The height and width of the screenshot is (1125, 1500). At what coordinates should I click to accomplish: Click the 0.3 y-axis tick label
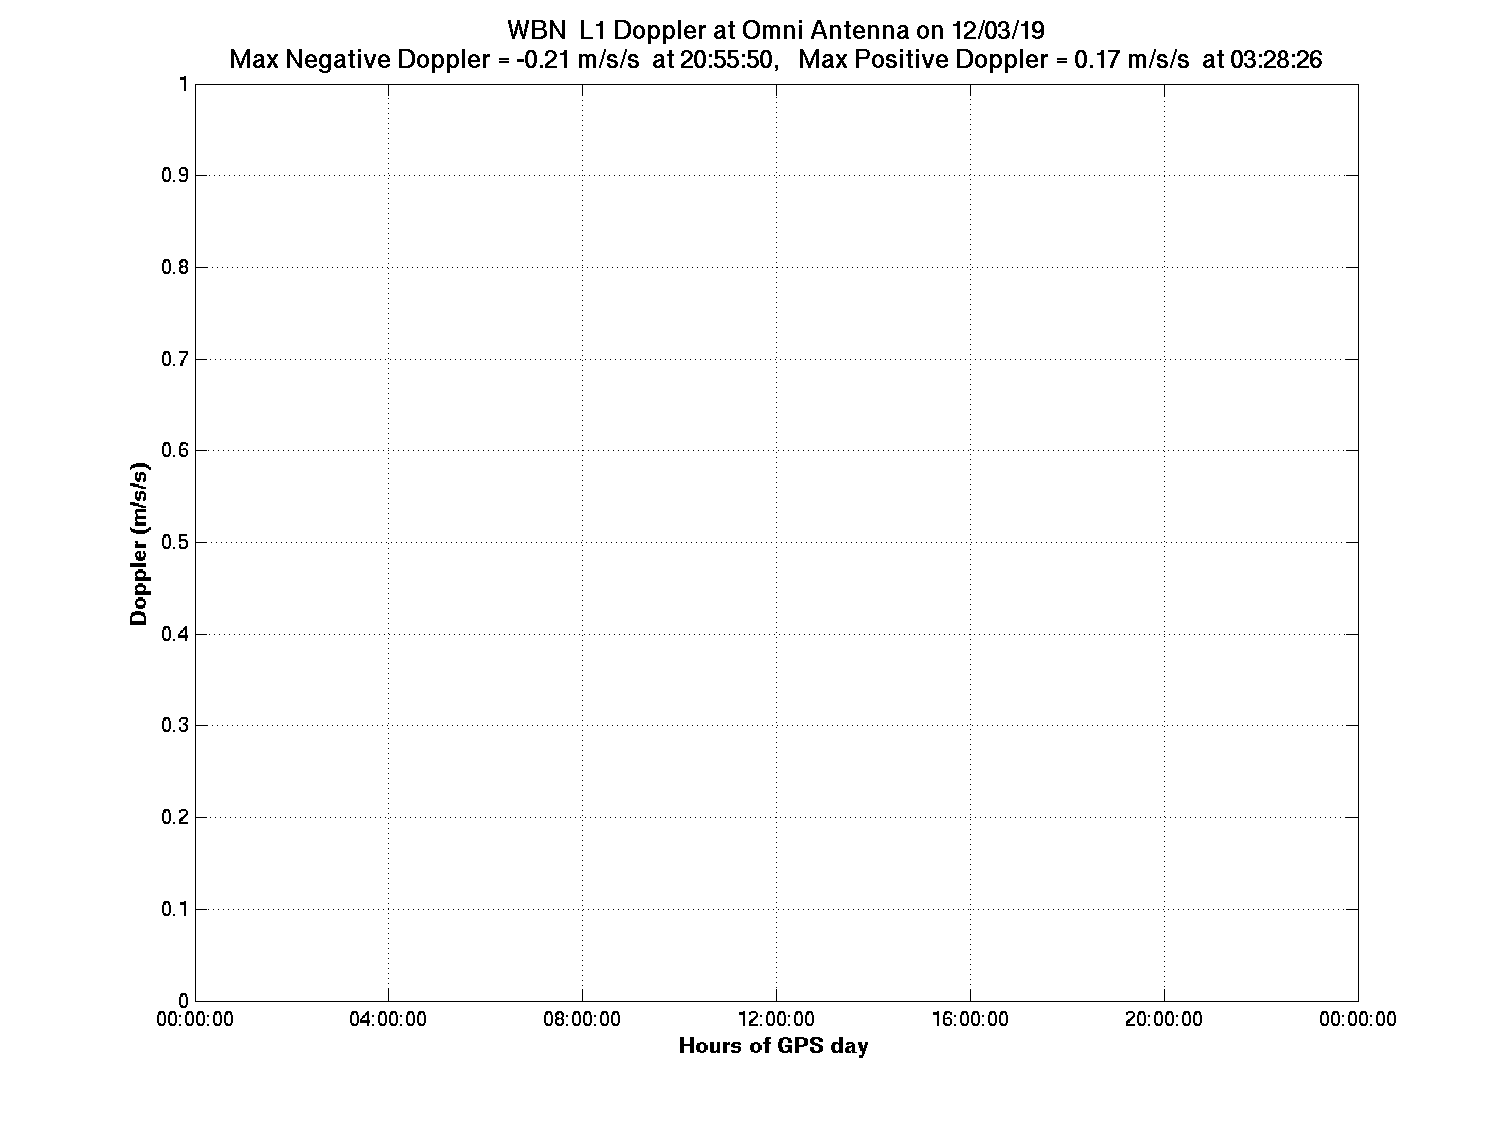[174, 726]
